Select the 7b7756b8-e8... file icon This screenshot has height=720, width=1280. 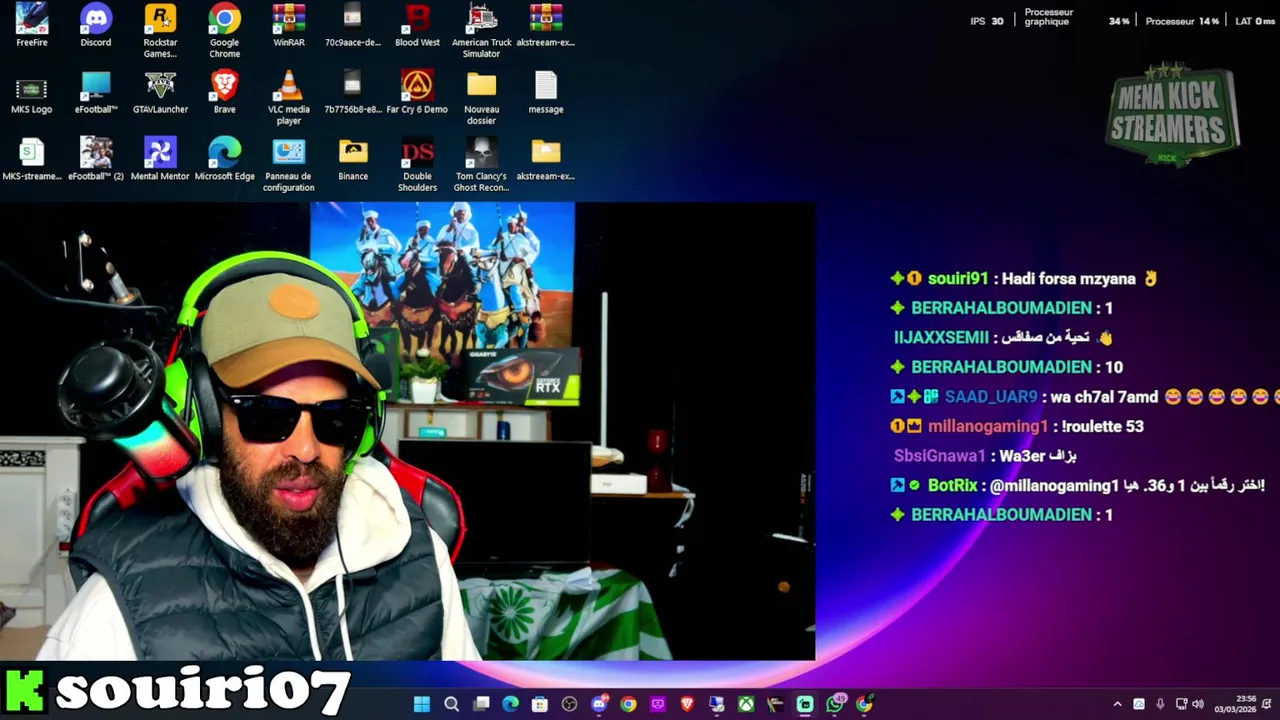click(353, 93)
